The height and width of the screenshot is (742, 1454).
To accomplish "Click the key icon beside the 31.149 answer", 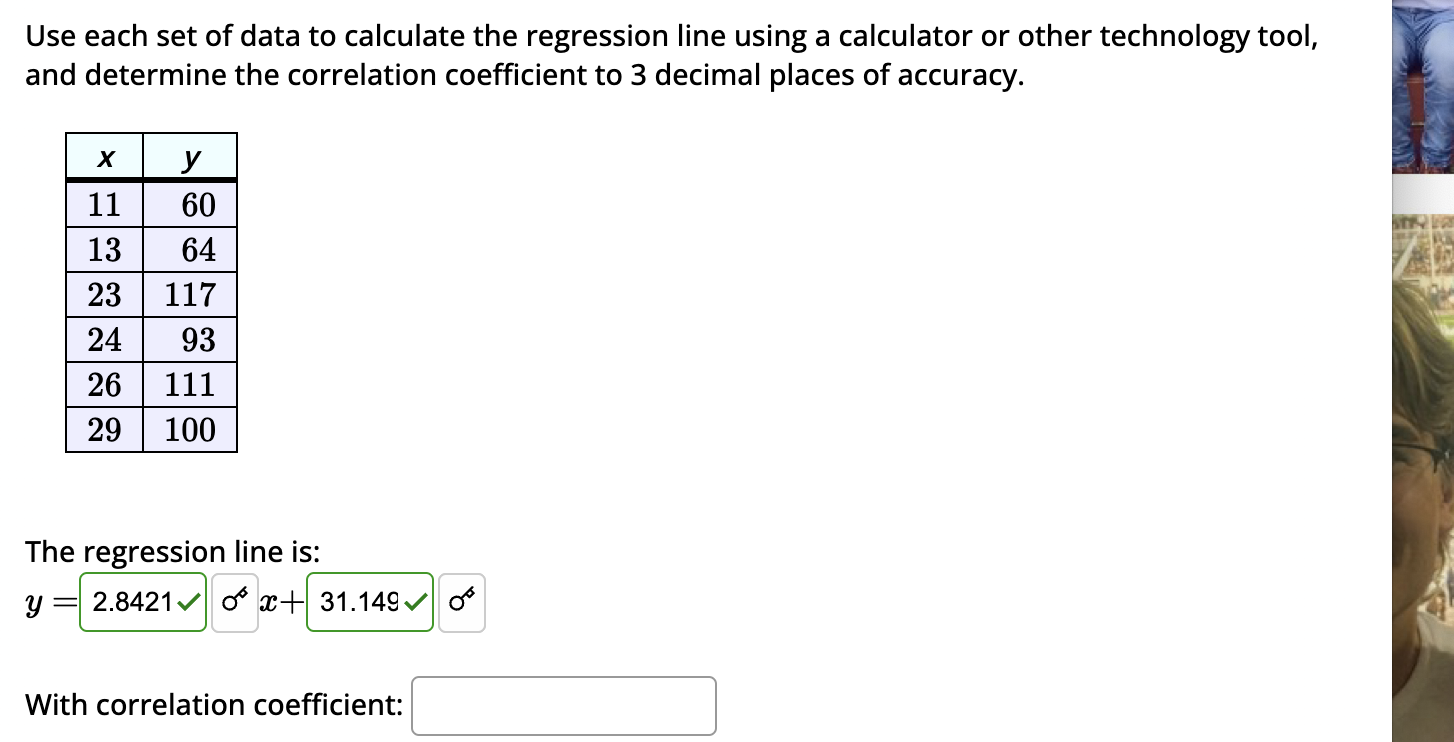I will click(x=462, y=602).
